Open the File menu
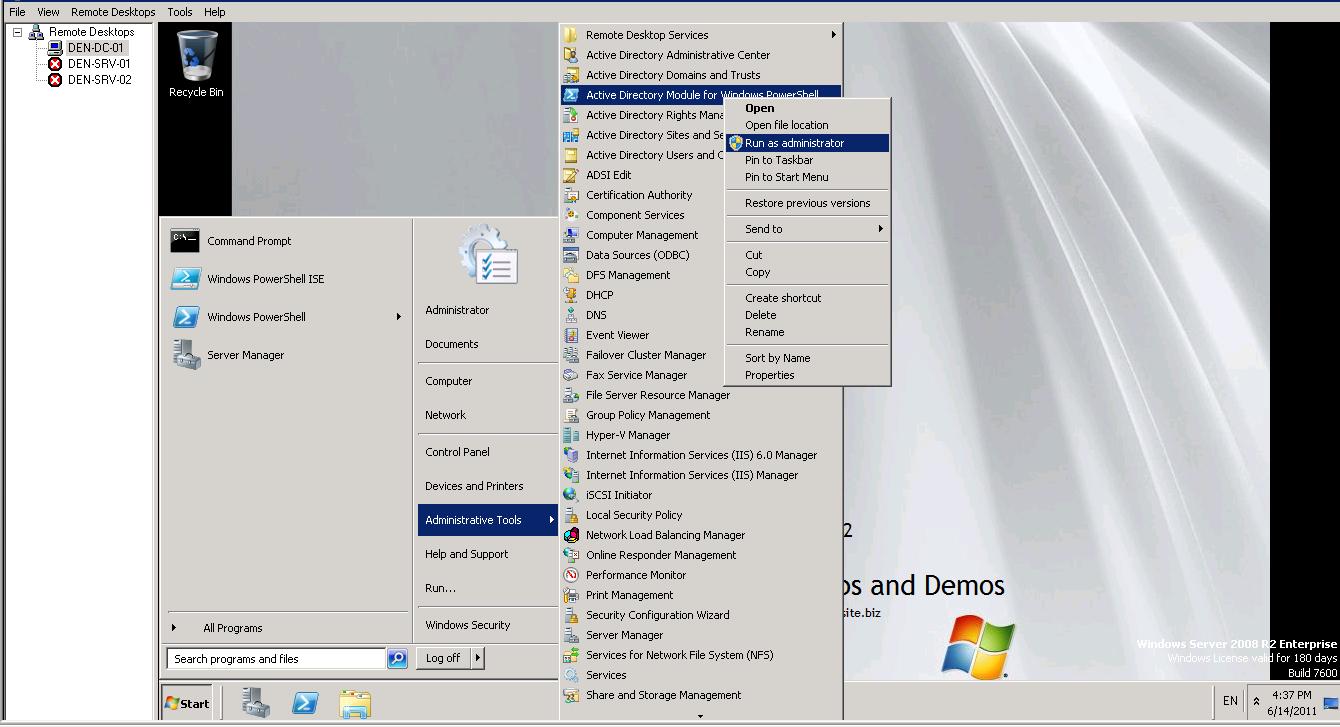The image size is (1340, 727). tap(17, 12)
